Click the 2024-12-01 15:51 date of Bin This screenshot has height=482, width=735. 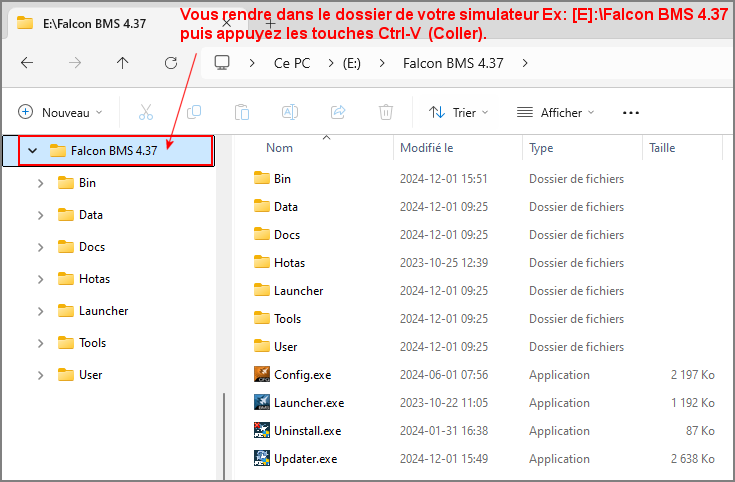tap(443, 179)
